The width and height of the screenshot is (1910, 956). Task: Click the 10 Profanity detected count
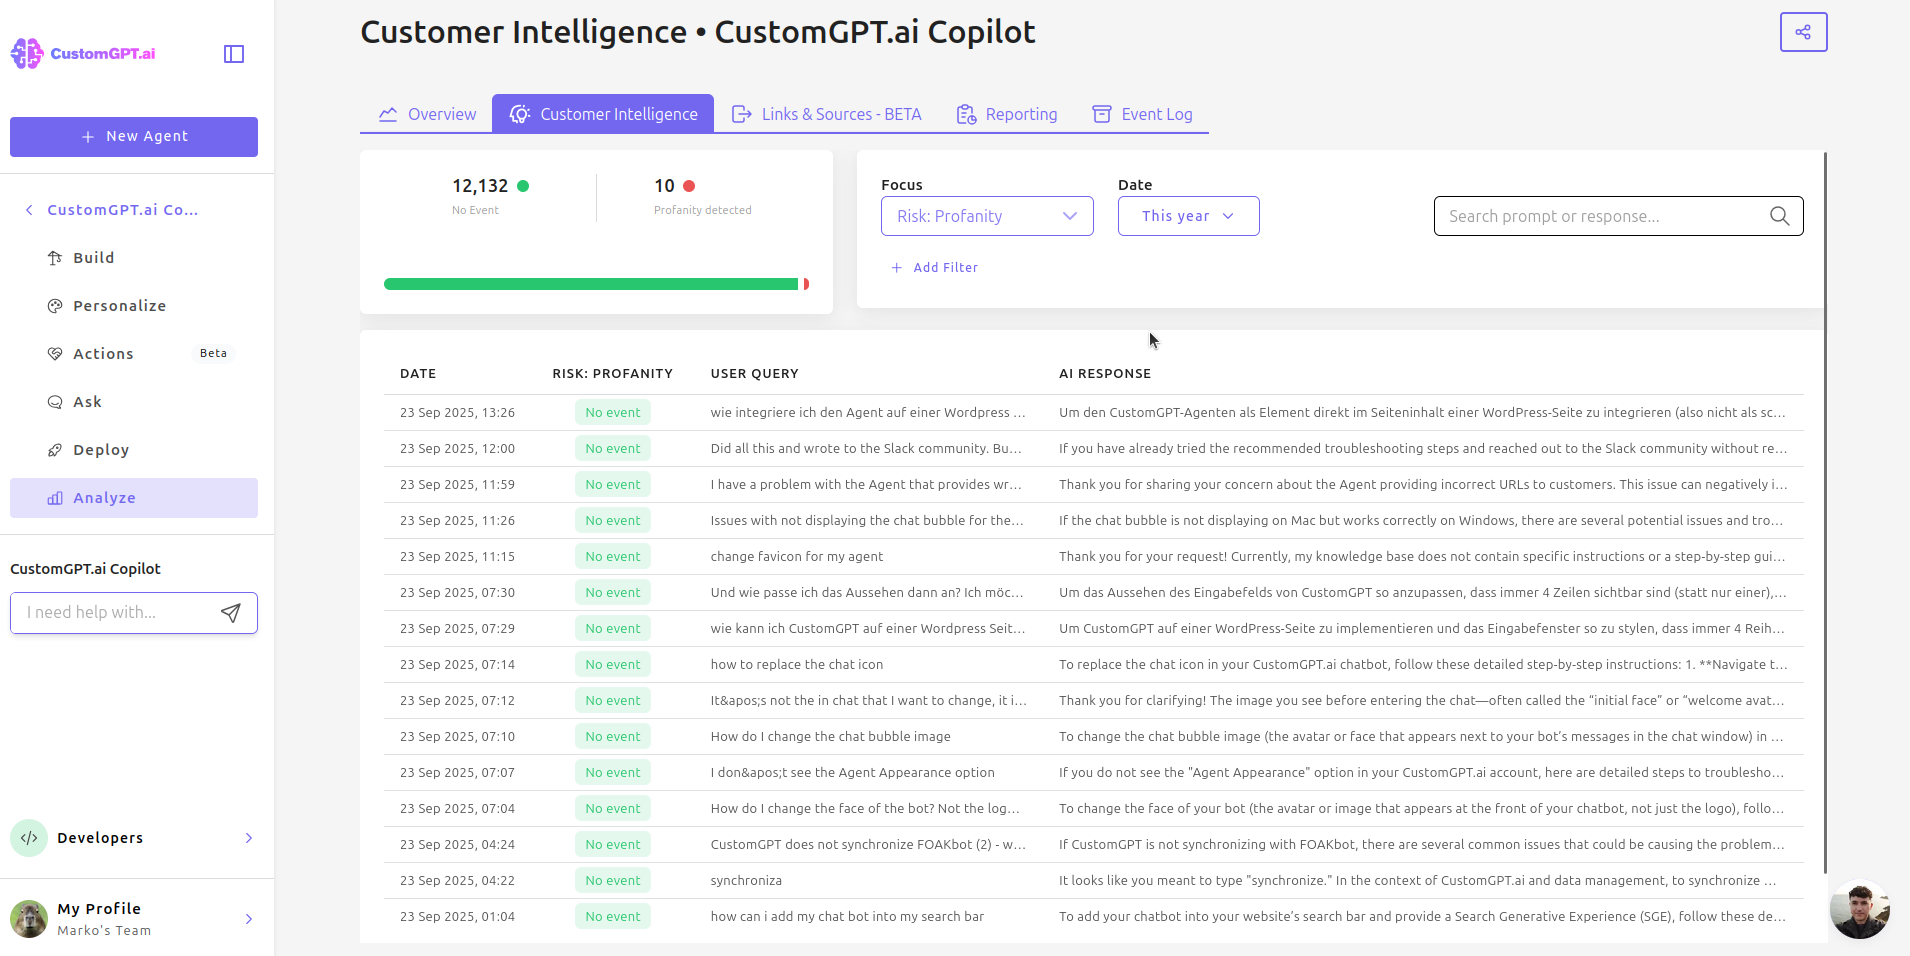point(664,186)
